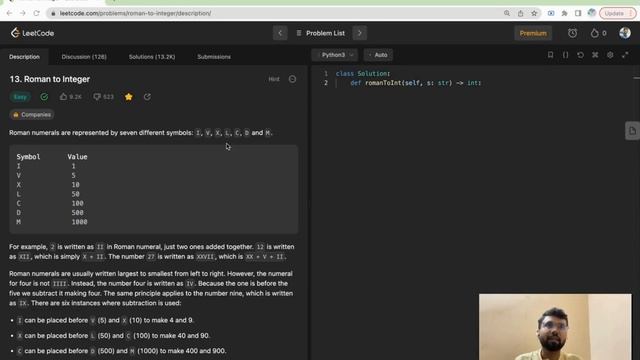The width and height of the screenshot is (640, 360).
Task: Bookmark page with star icon in address bar
Action: [x=534, y=13]
